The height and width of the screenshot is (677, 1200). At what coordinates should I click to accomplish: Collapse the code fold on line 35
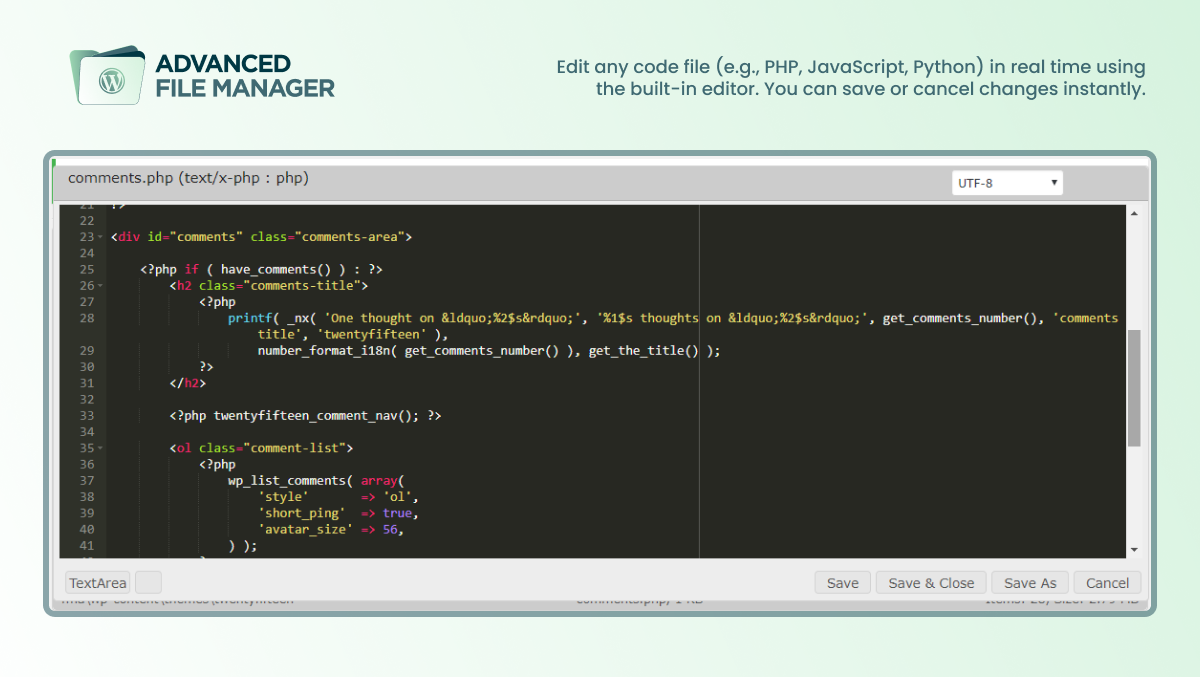point(100,448)
